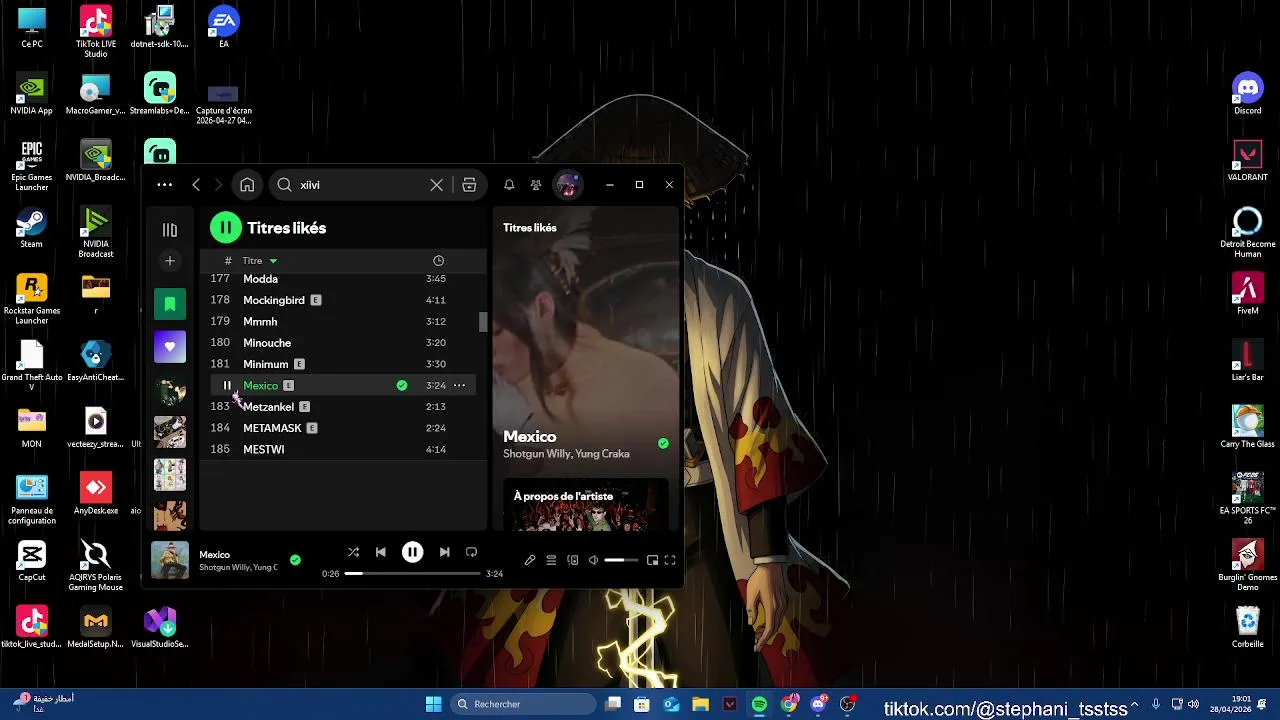The image size is (1280, 720).
Task: Open Mexico title in now-playing panel
Action: (529, 436)
